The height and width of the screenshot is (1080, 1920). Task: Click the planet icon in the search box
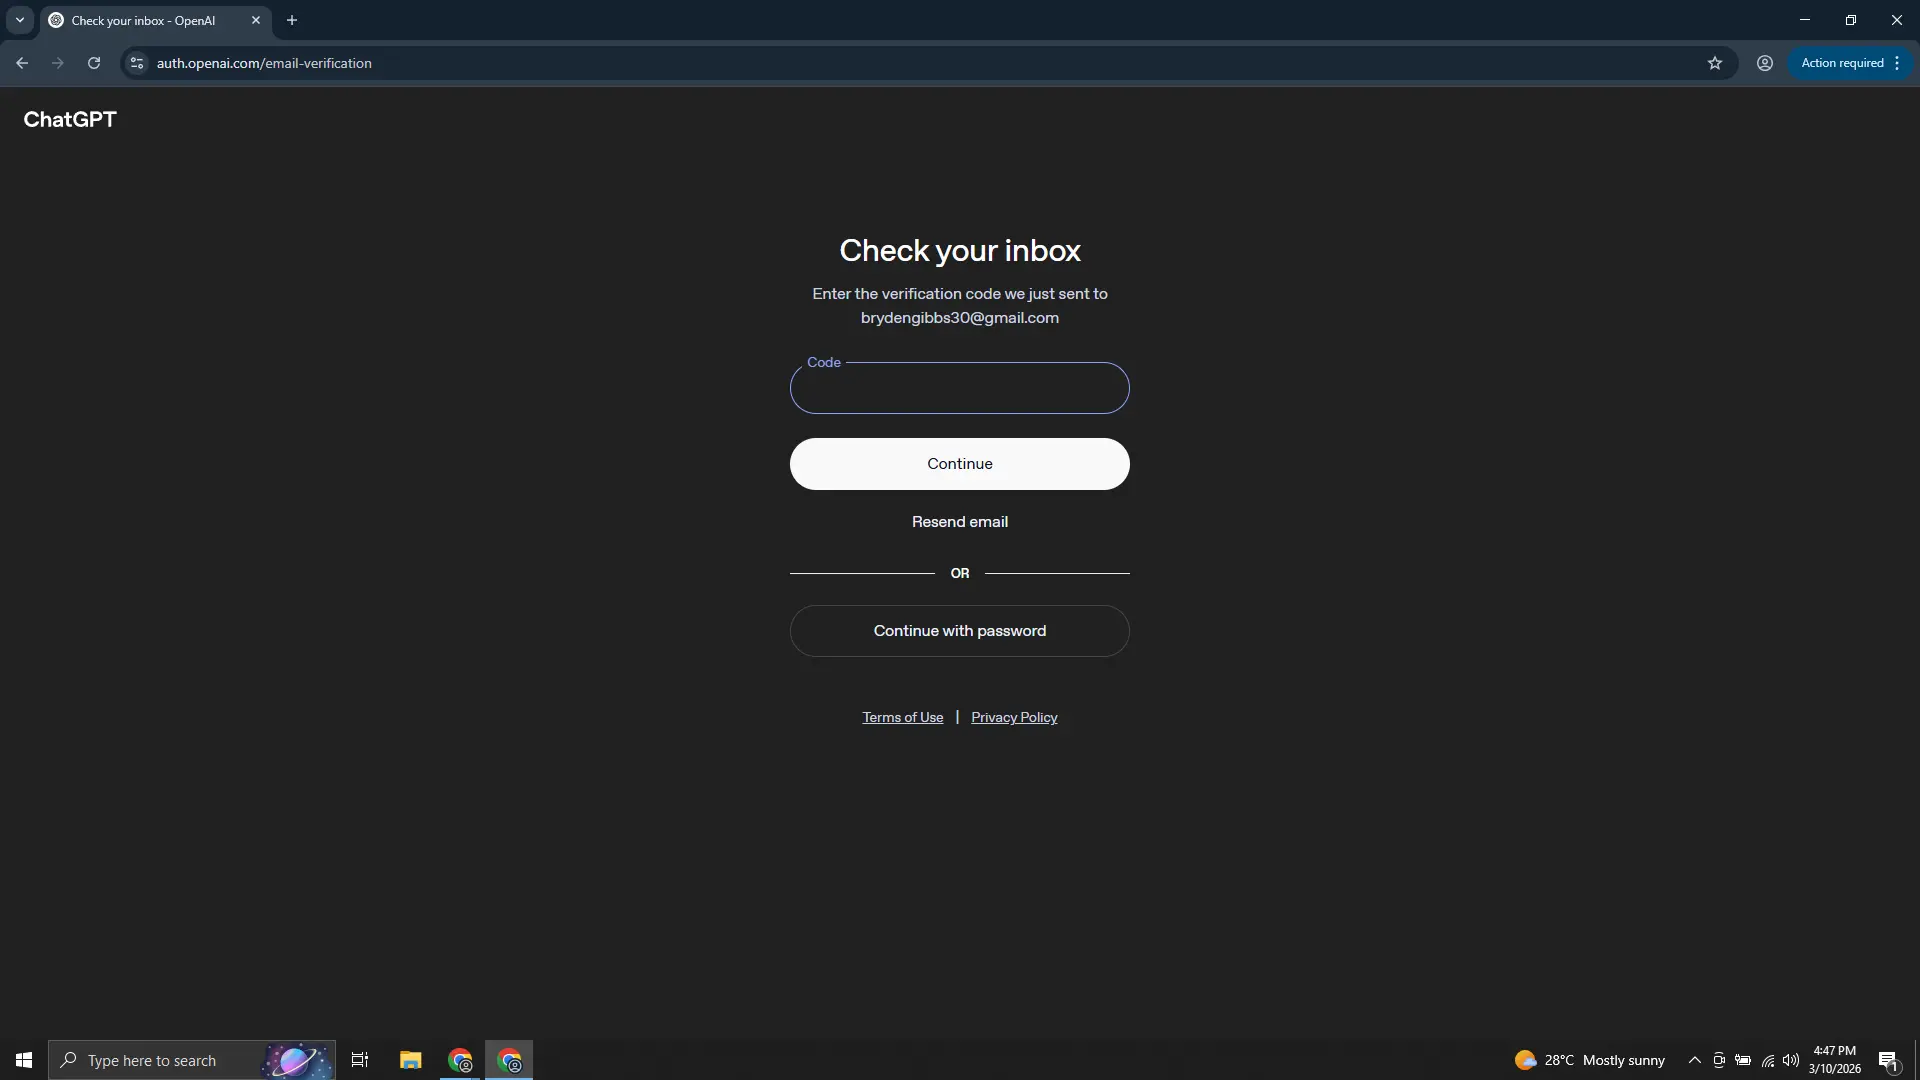click(x=296, y=1060)
